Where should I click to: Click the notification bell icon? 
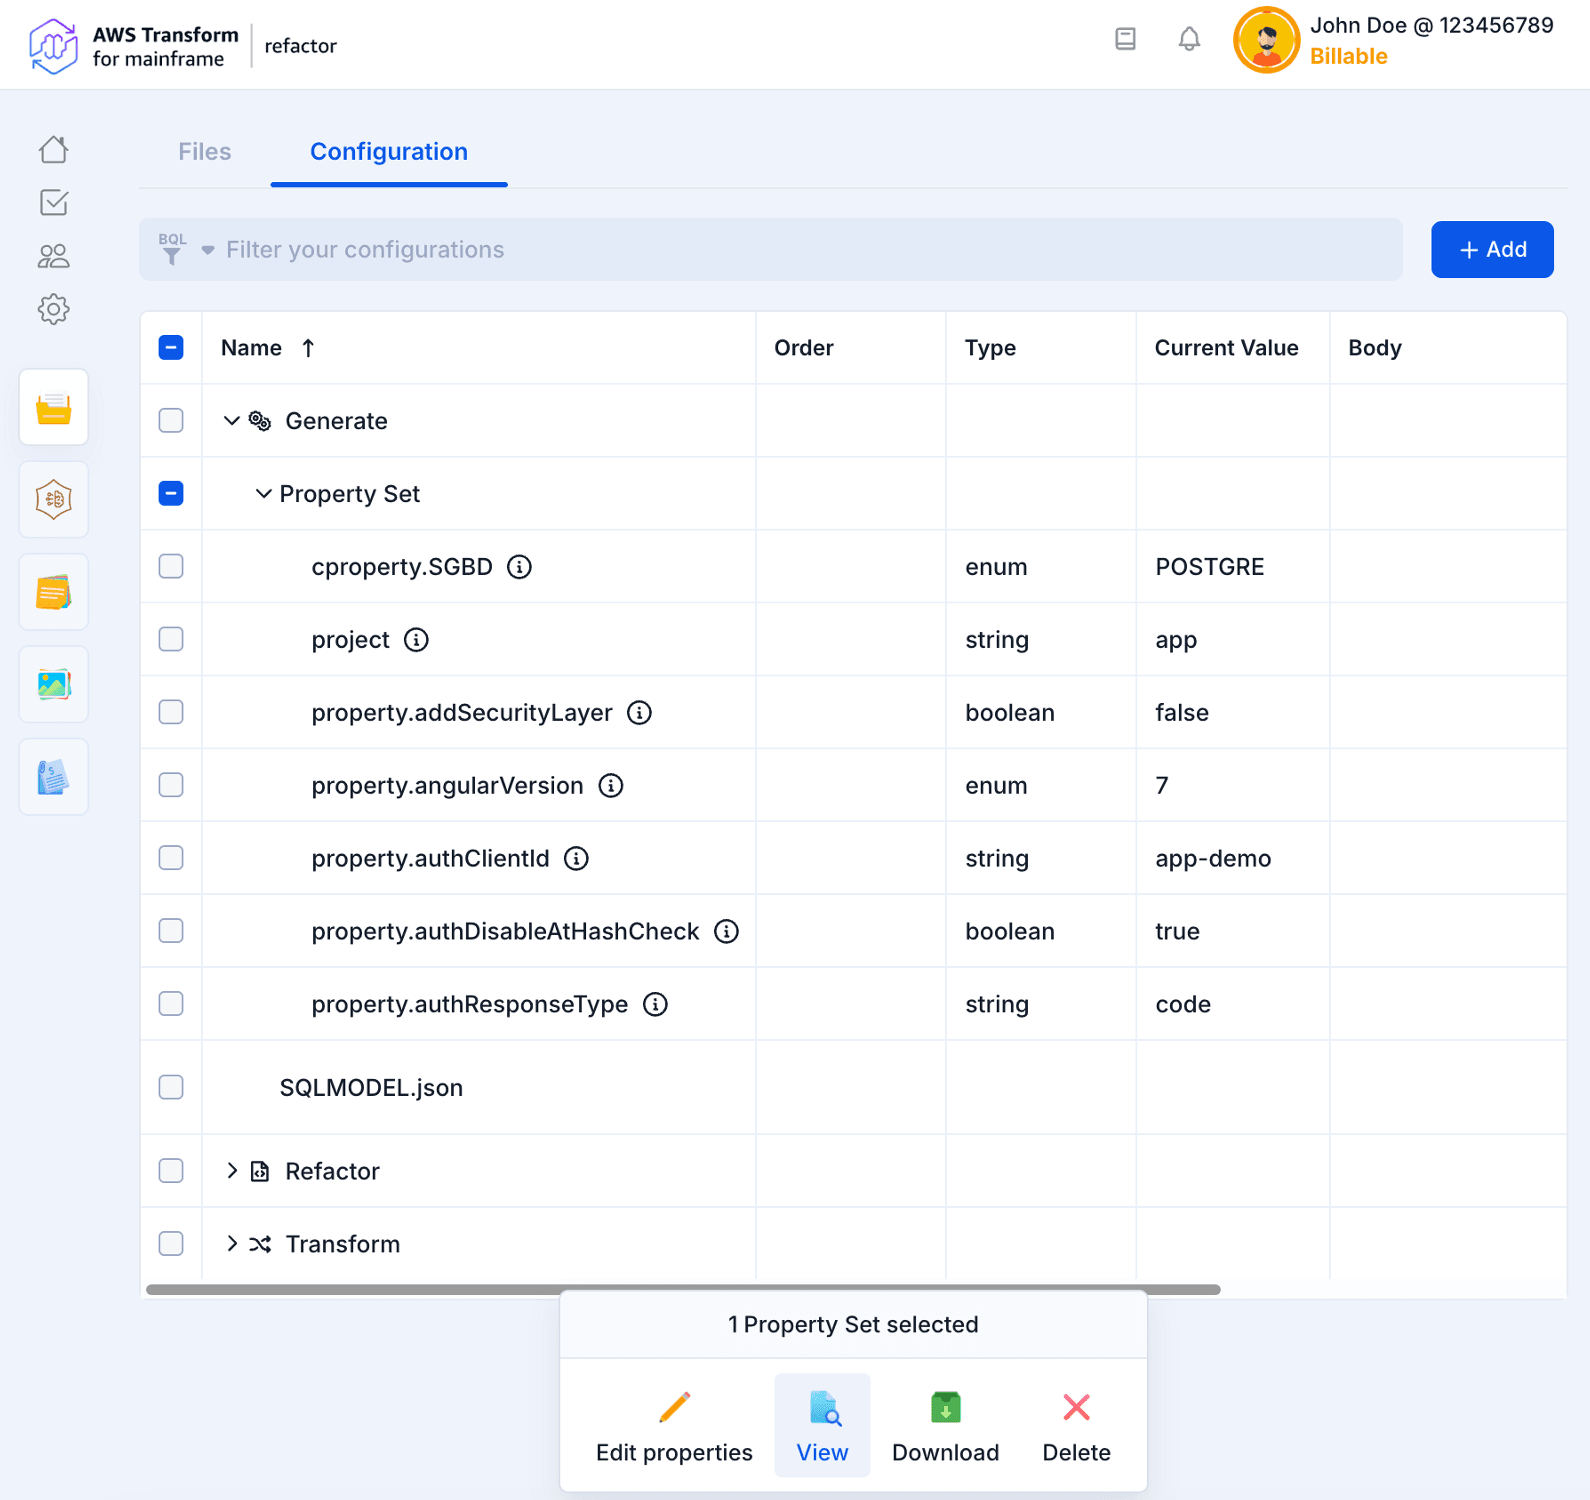(x=1188, y=40)
